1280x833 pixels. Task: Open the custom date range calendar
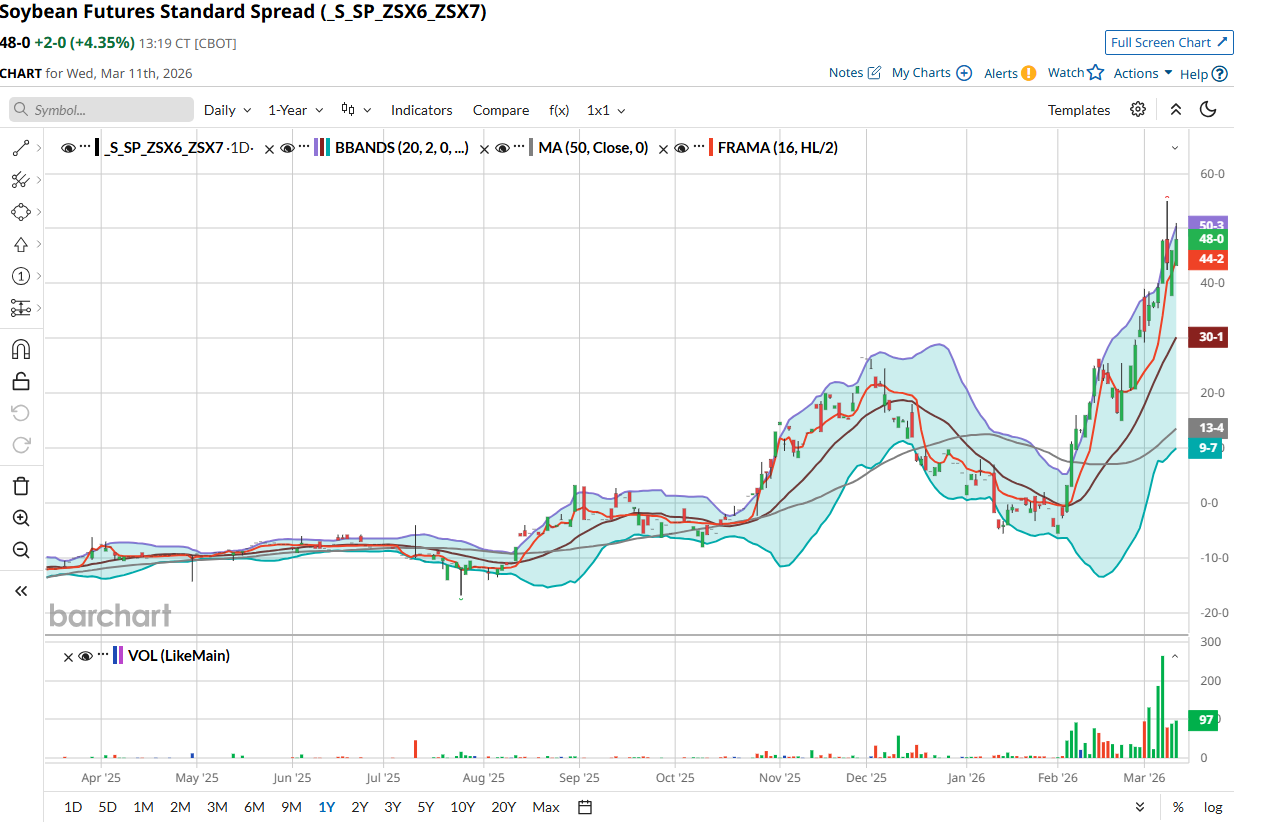(x=586, y=807)
